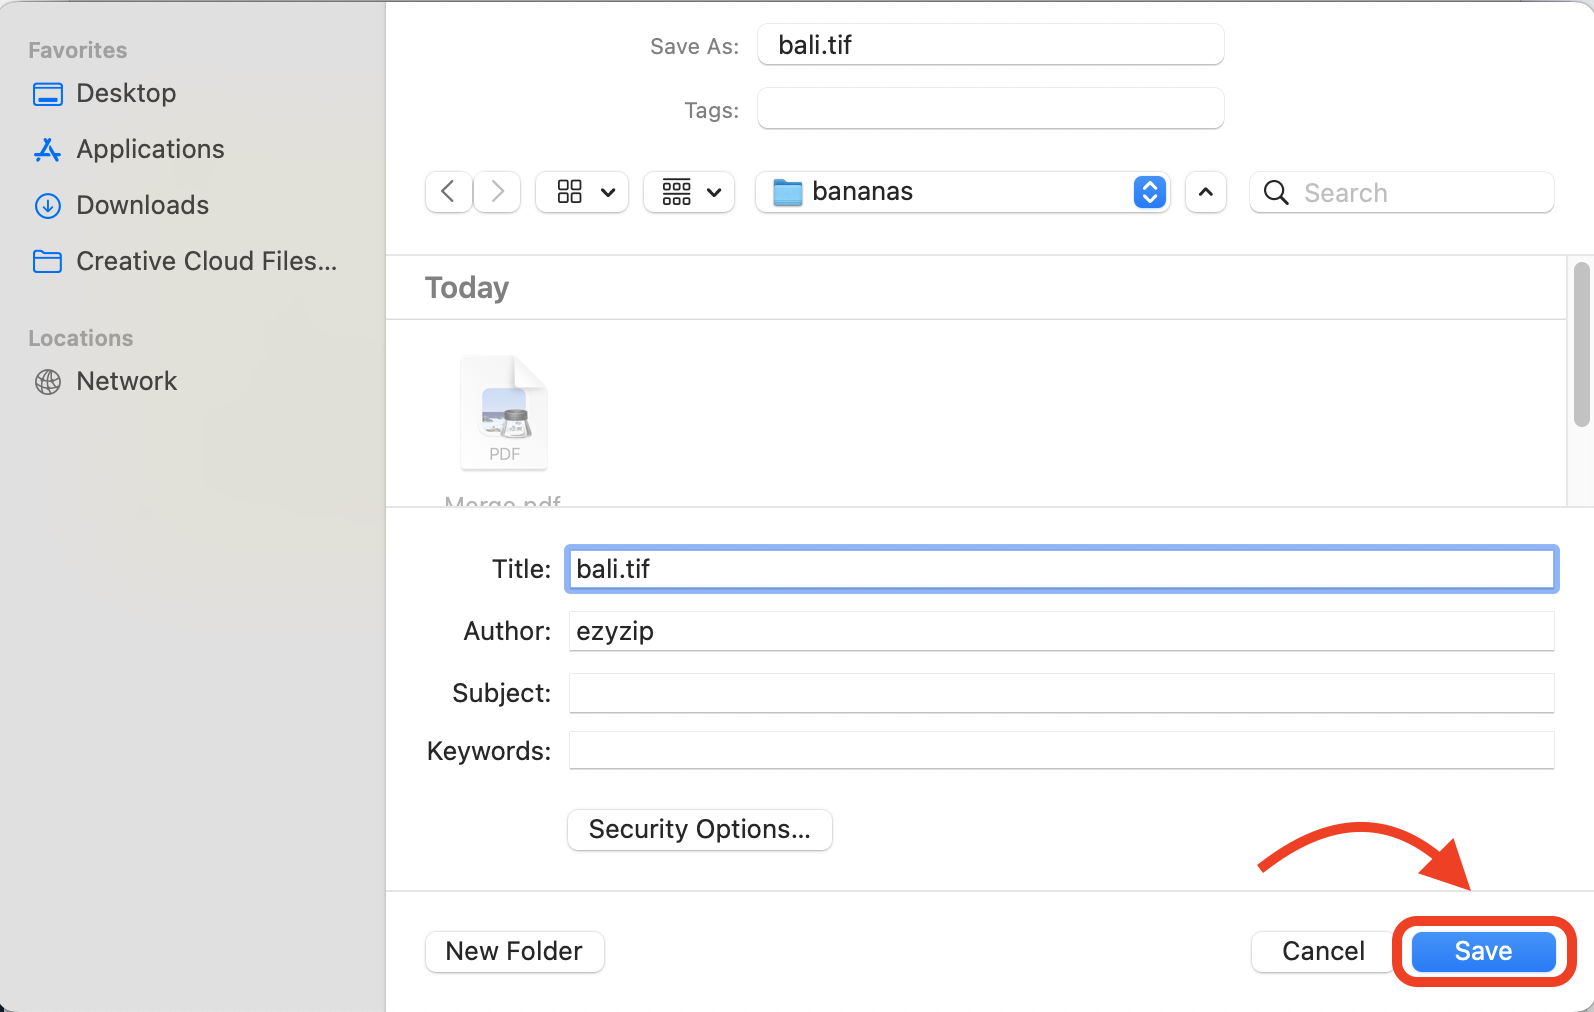Go to Downloads in the sidebar
The image size is (1594, 1012).
coord(142,205)
